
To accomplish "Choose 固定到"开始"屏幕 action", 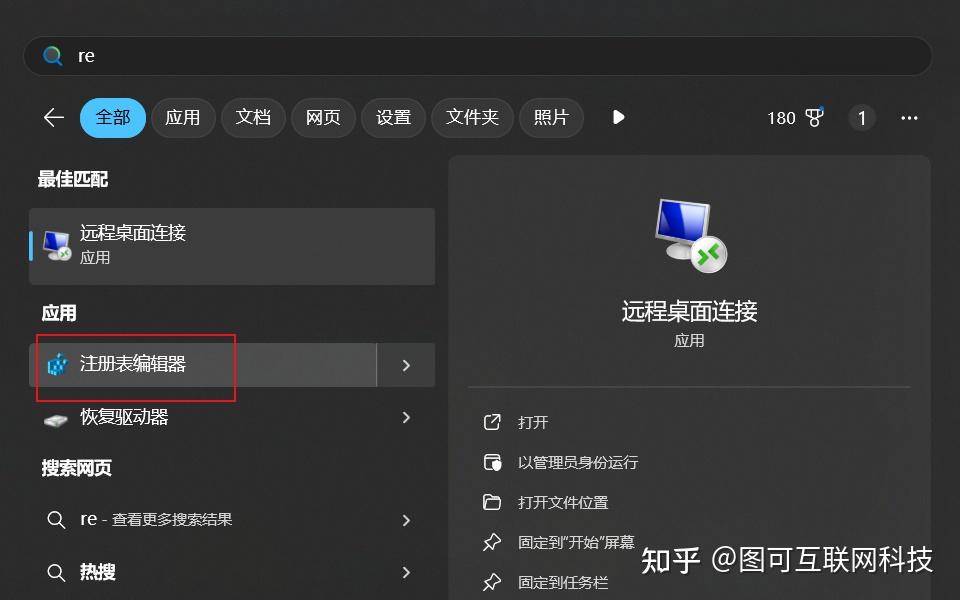I will 576,542.
